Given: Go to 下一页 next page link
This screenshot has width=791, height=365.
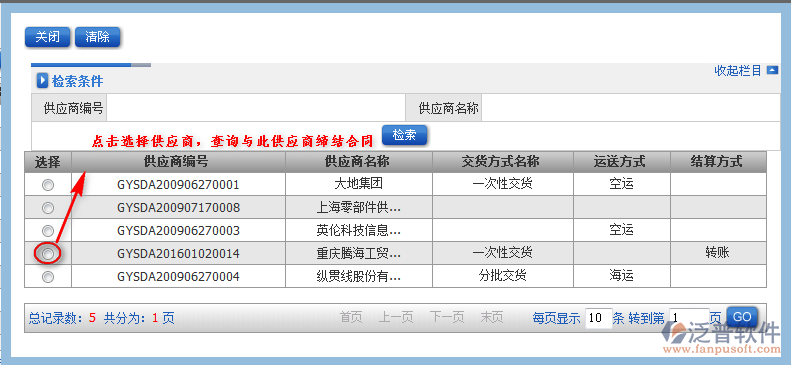Looking at the screenshot, I should pos(447,318).
